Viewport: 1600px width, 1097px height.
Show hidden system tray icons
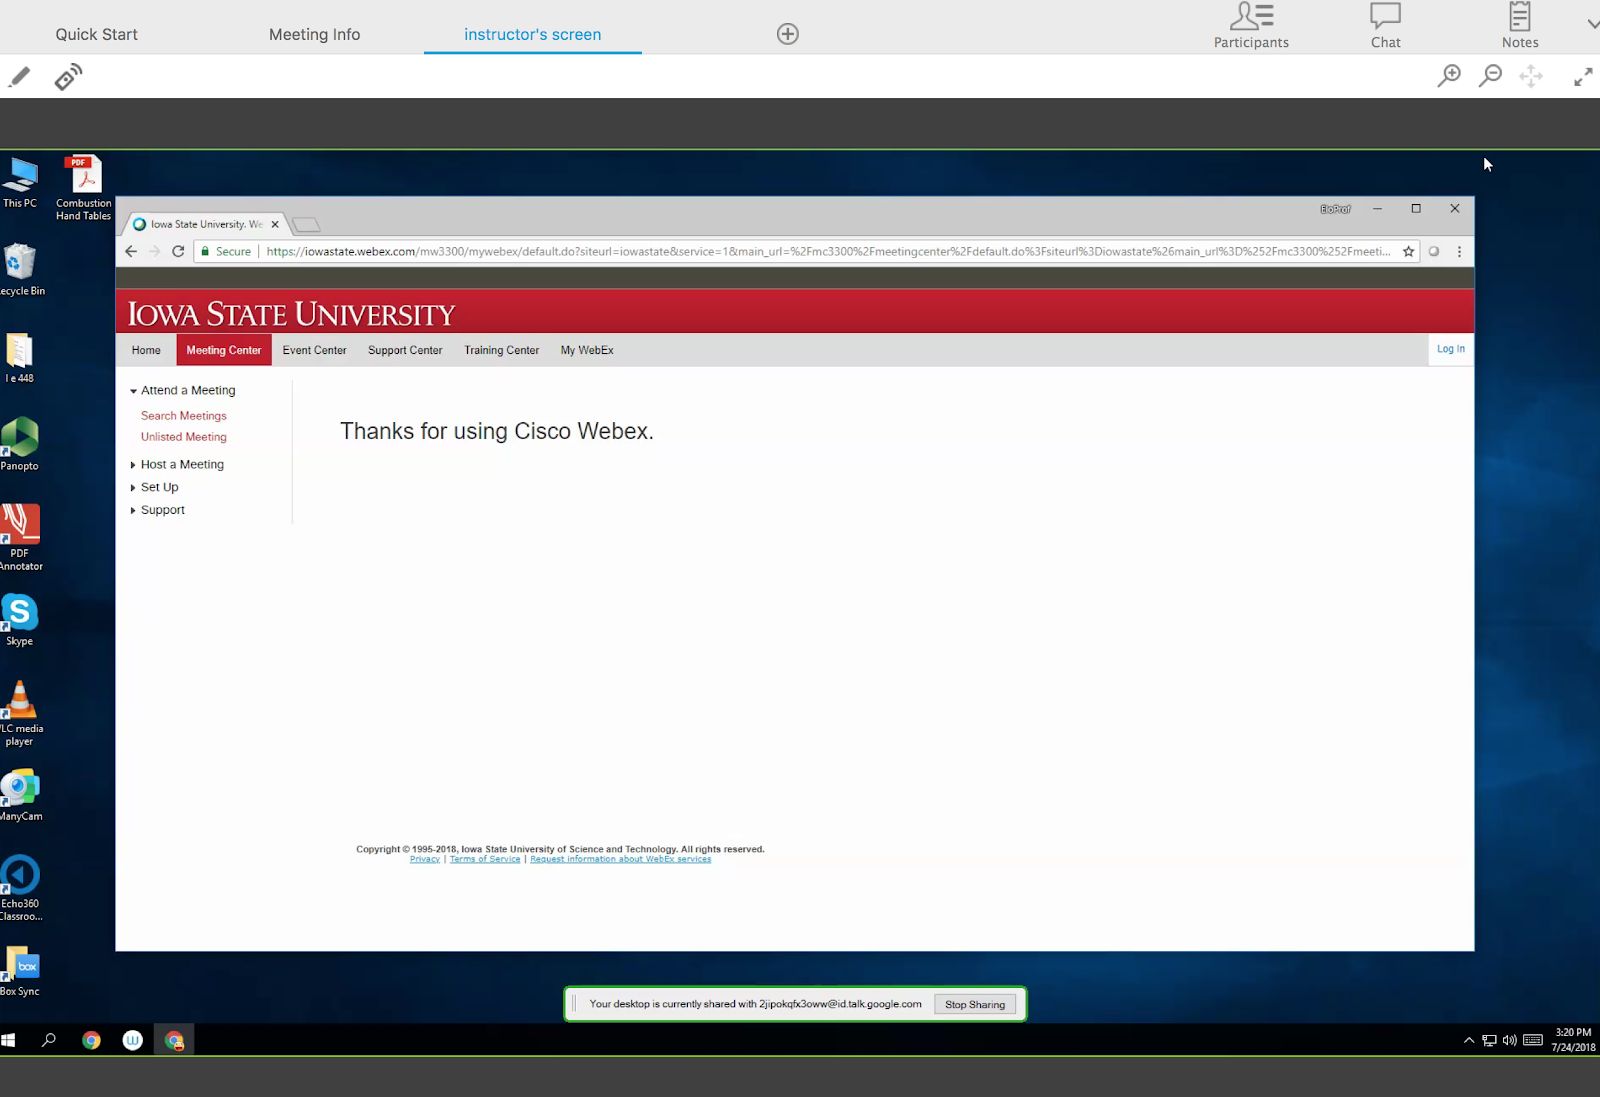click(x=1469, y=1040)
